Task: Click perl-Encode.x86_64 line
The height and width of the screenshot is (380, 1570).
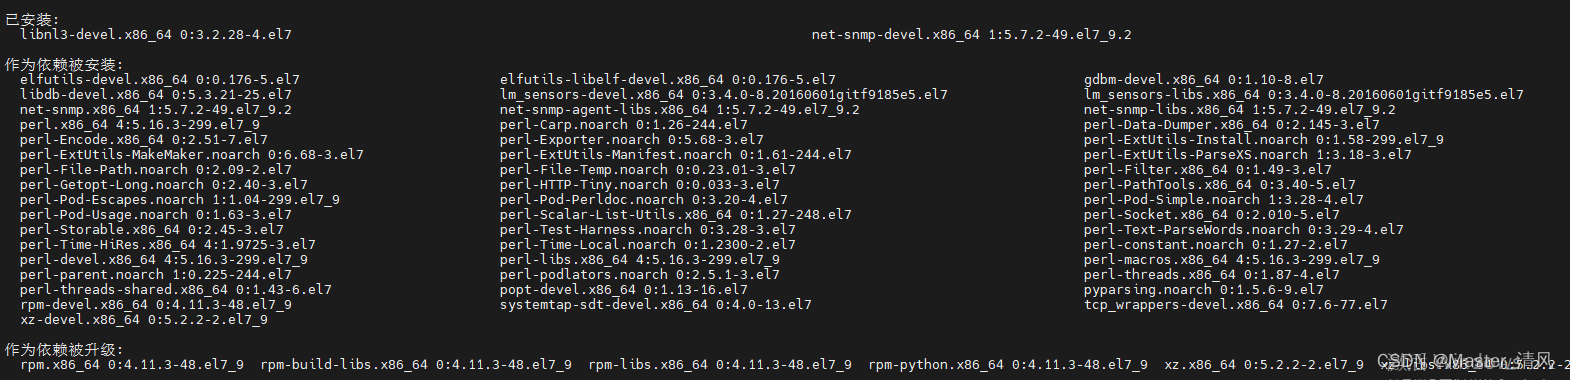Action: [144, 140]
